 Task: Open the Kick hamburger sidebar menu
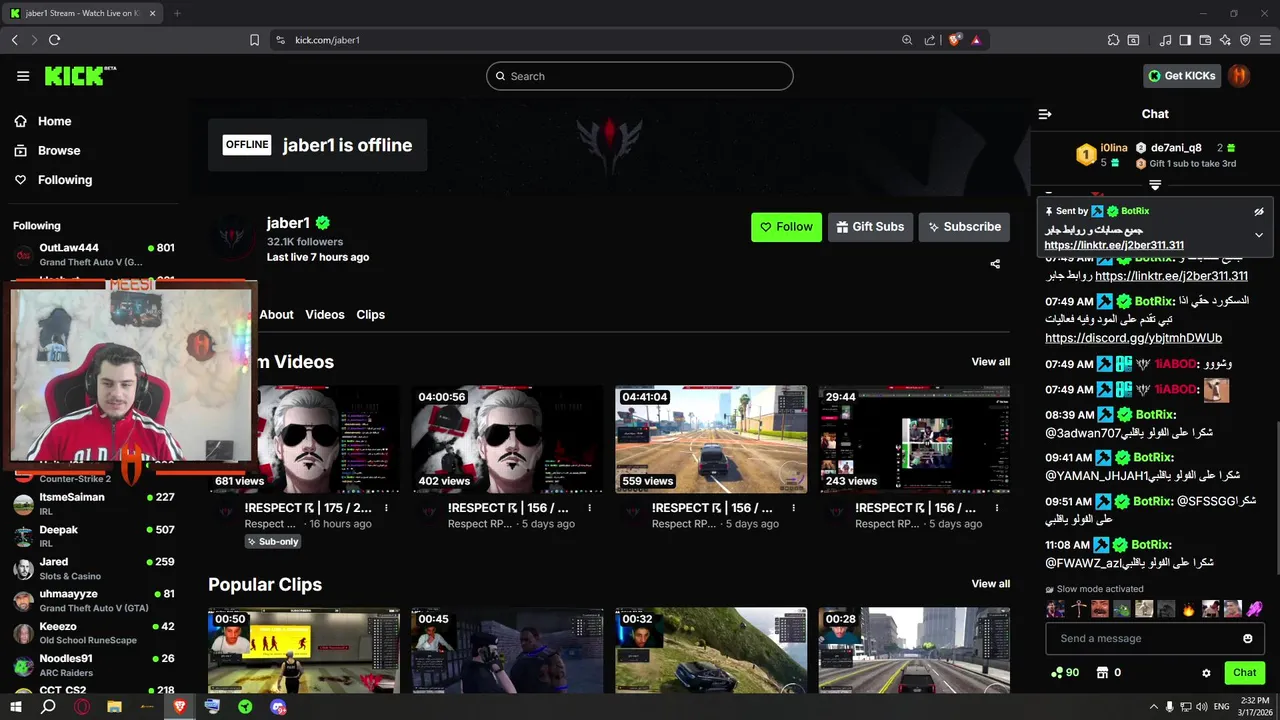point(23,76)
